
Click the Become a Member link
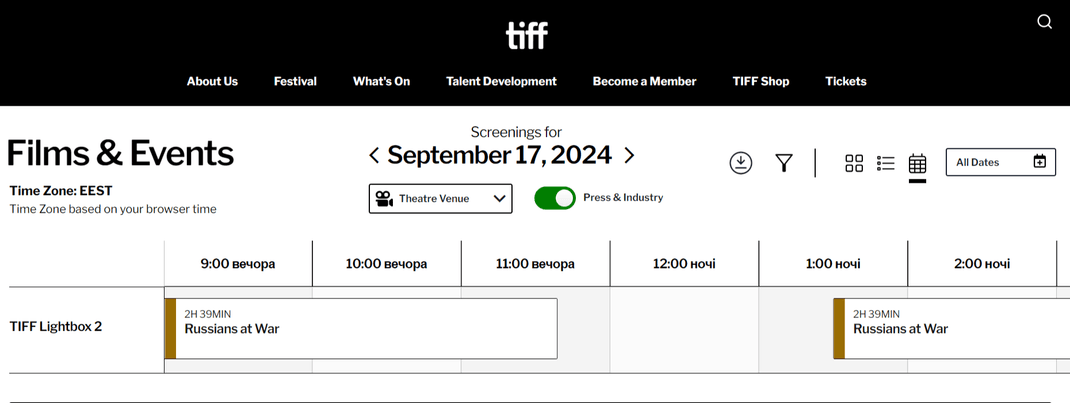tap(644, 81)
